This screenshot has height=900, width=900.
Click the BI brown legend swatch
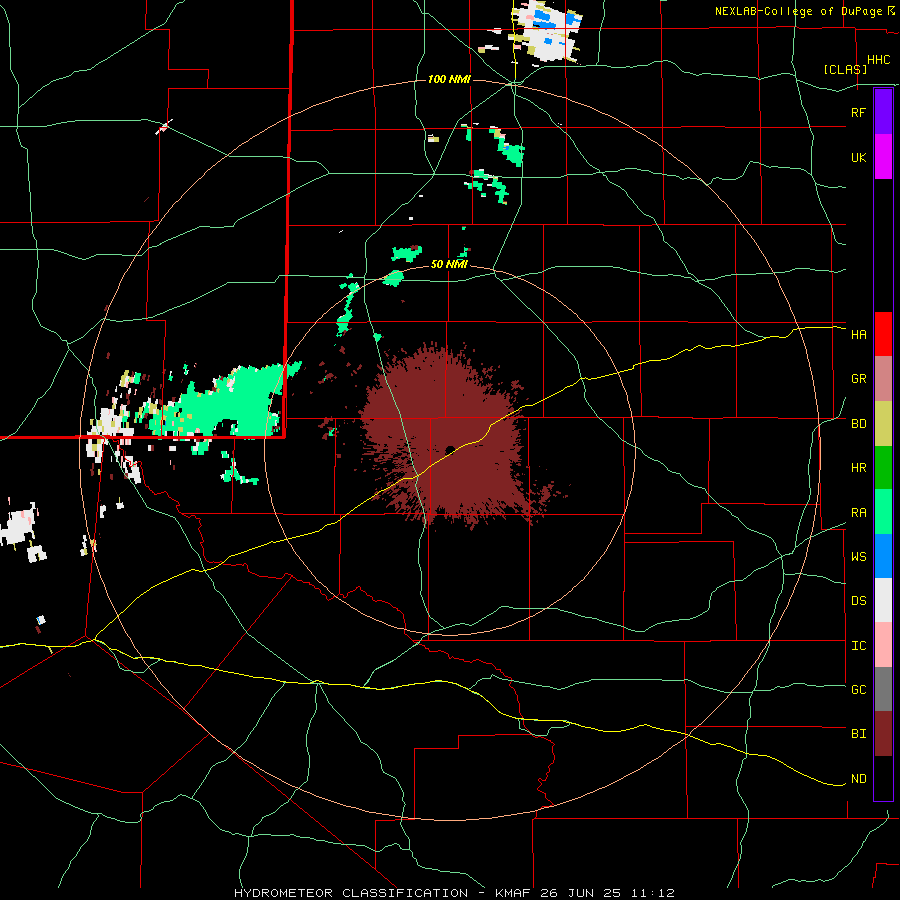click(x=883, y=734)
